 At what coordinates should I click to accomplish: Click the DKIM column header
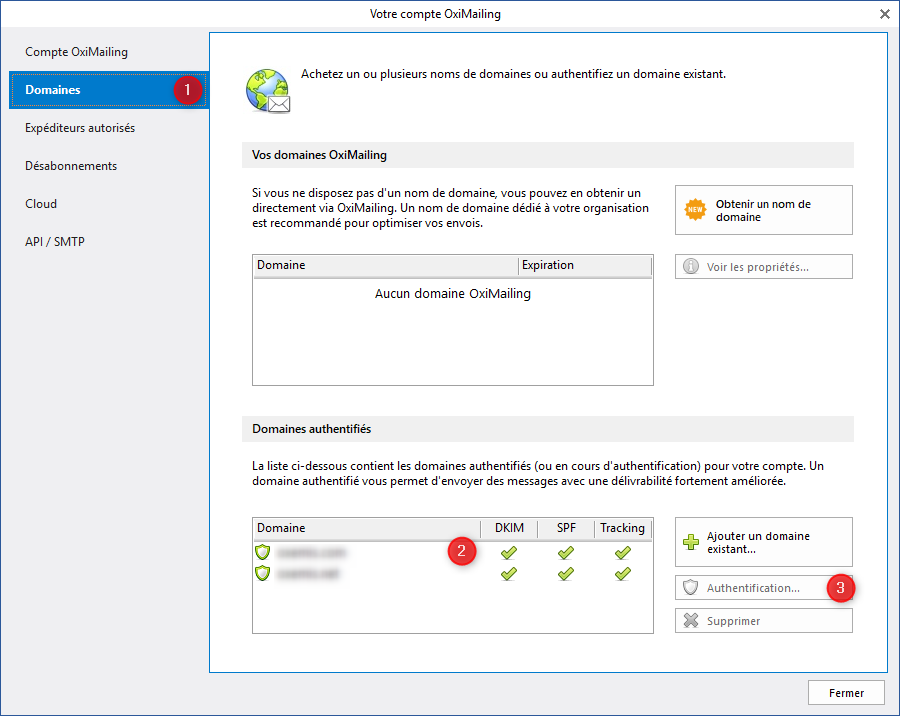(509, 528)
